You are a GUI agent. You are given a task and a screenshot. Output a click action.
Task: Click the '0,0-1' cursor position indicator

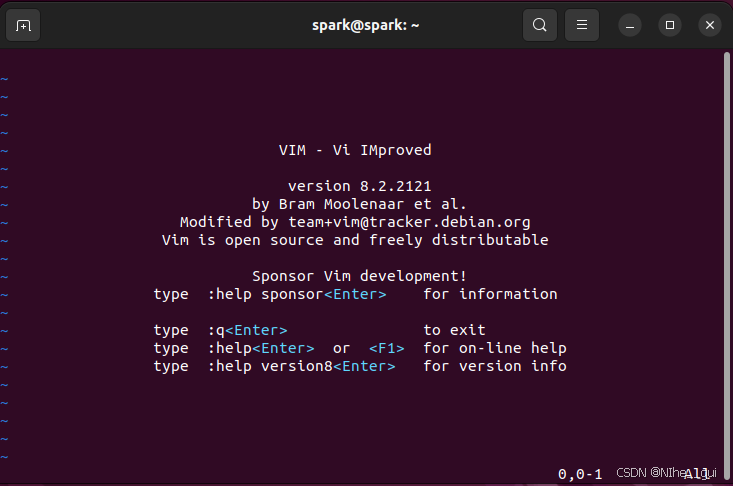coord(580,474)
